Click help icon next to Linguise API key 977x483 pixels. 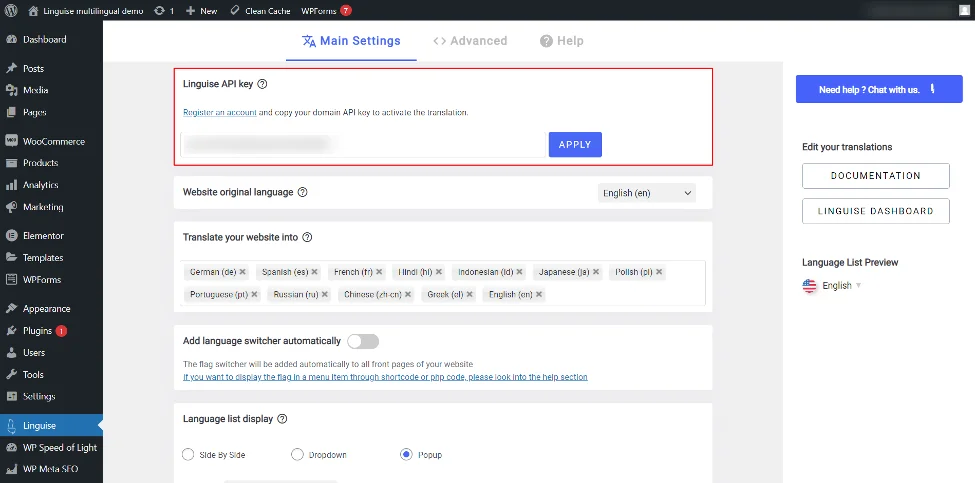(262, 84)
